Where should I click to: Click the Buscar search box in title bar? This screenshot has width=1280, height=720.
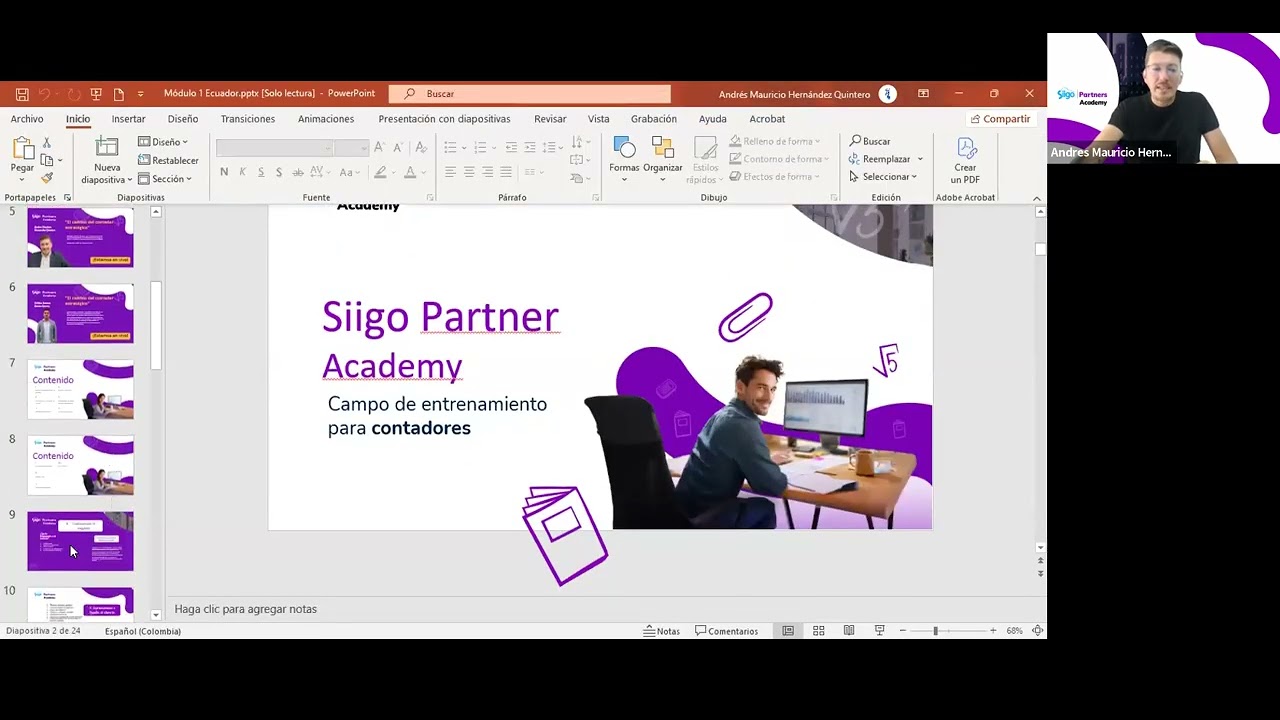[x=530, y=94]
